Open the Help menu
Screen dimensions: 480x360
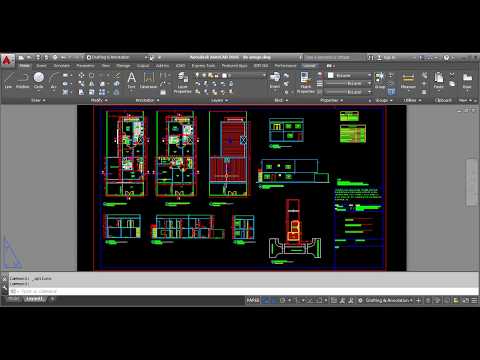(x=447, y=58)
